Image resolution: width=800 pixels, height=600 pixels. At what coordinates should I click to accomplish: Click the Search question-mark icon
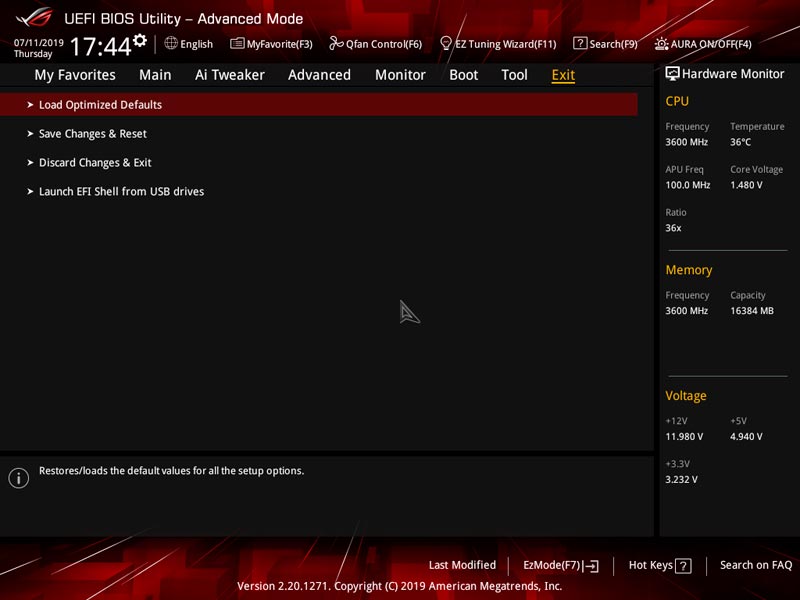coord(580,43)
